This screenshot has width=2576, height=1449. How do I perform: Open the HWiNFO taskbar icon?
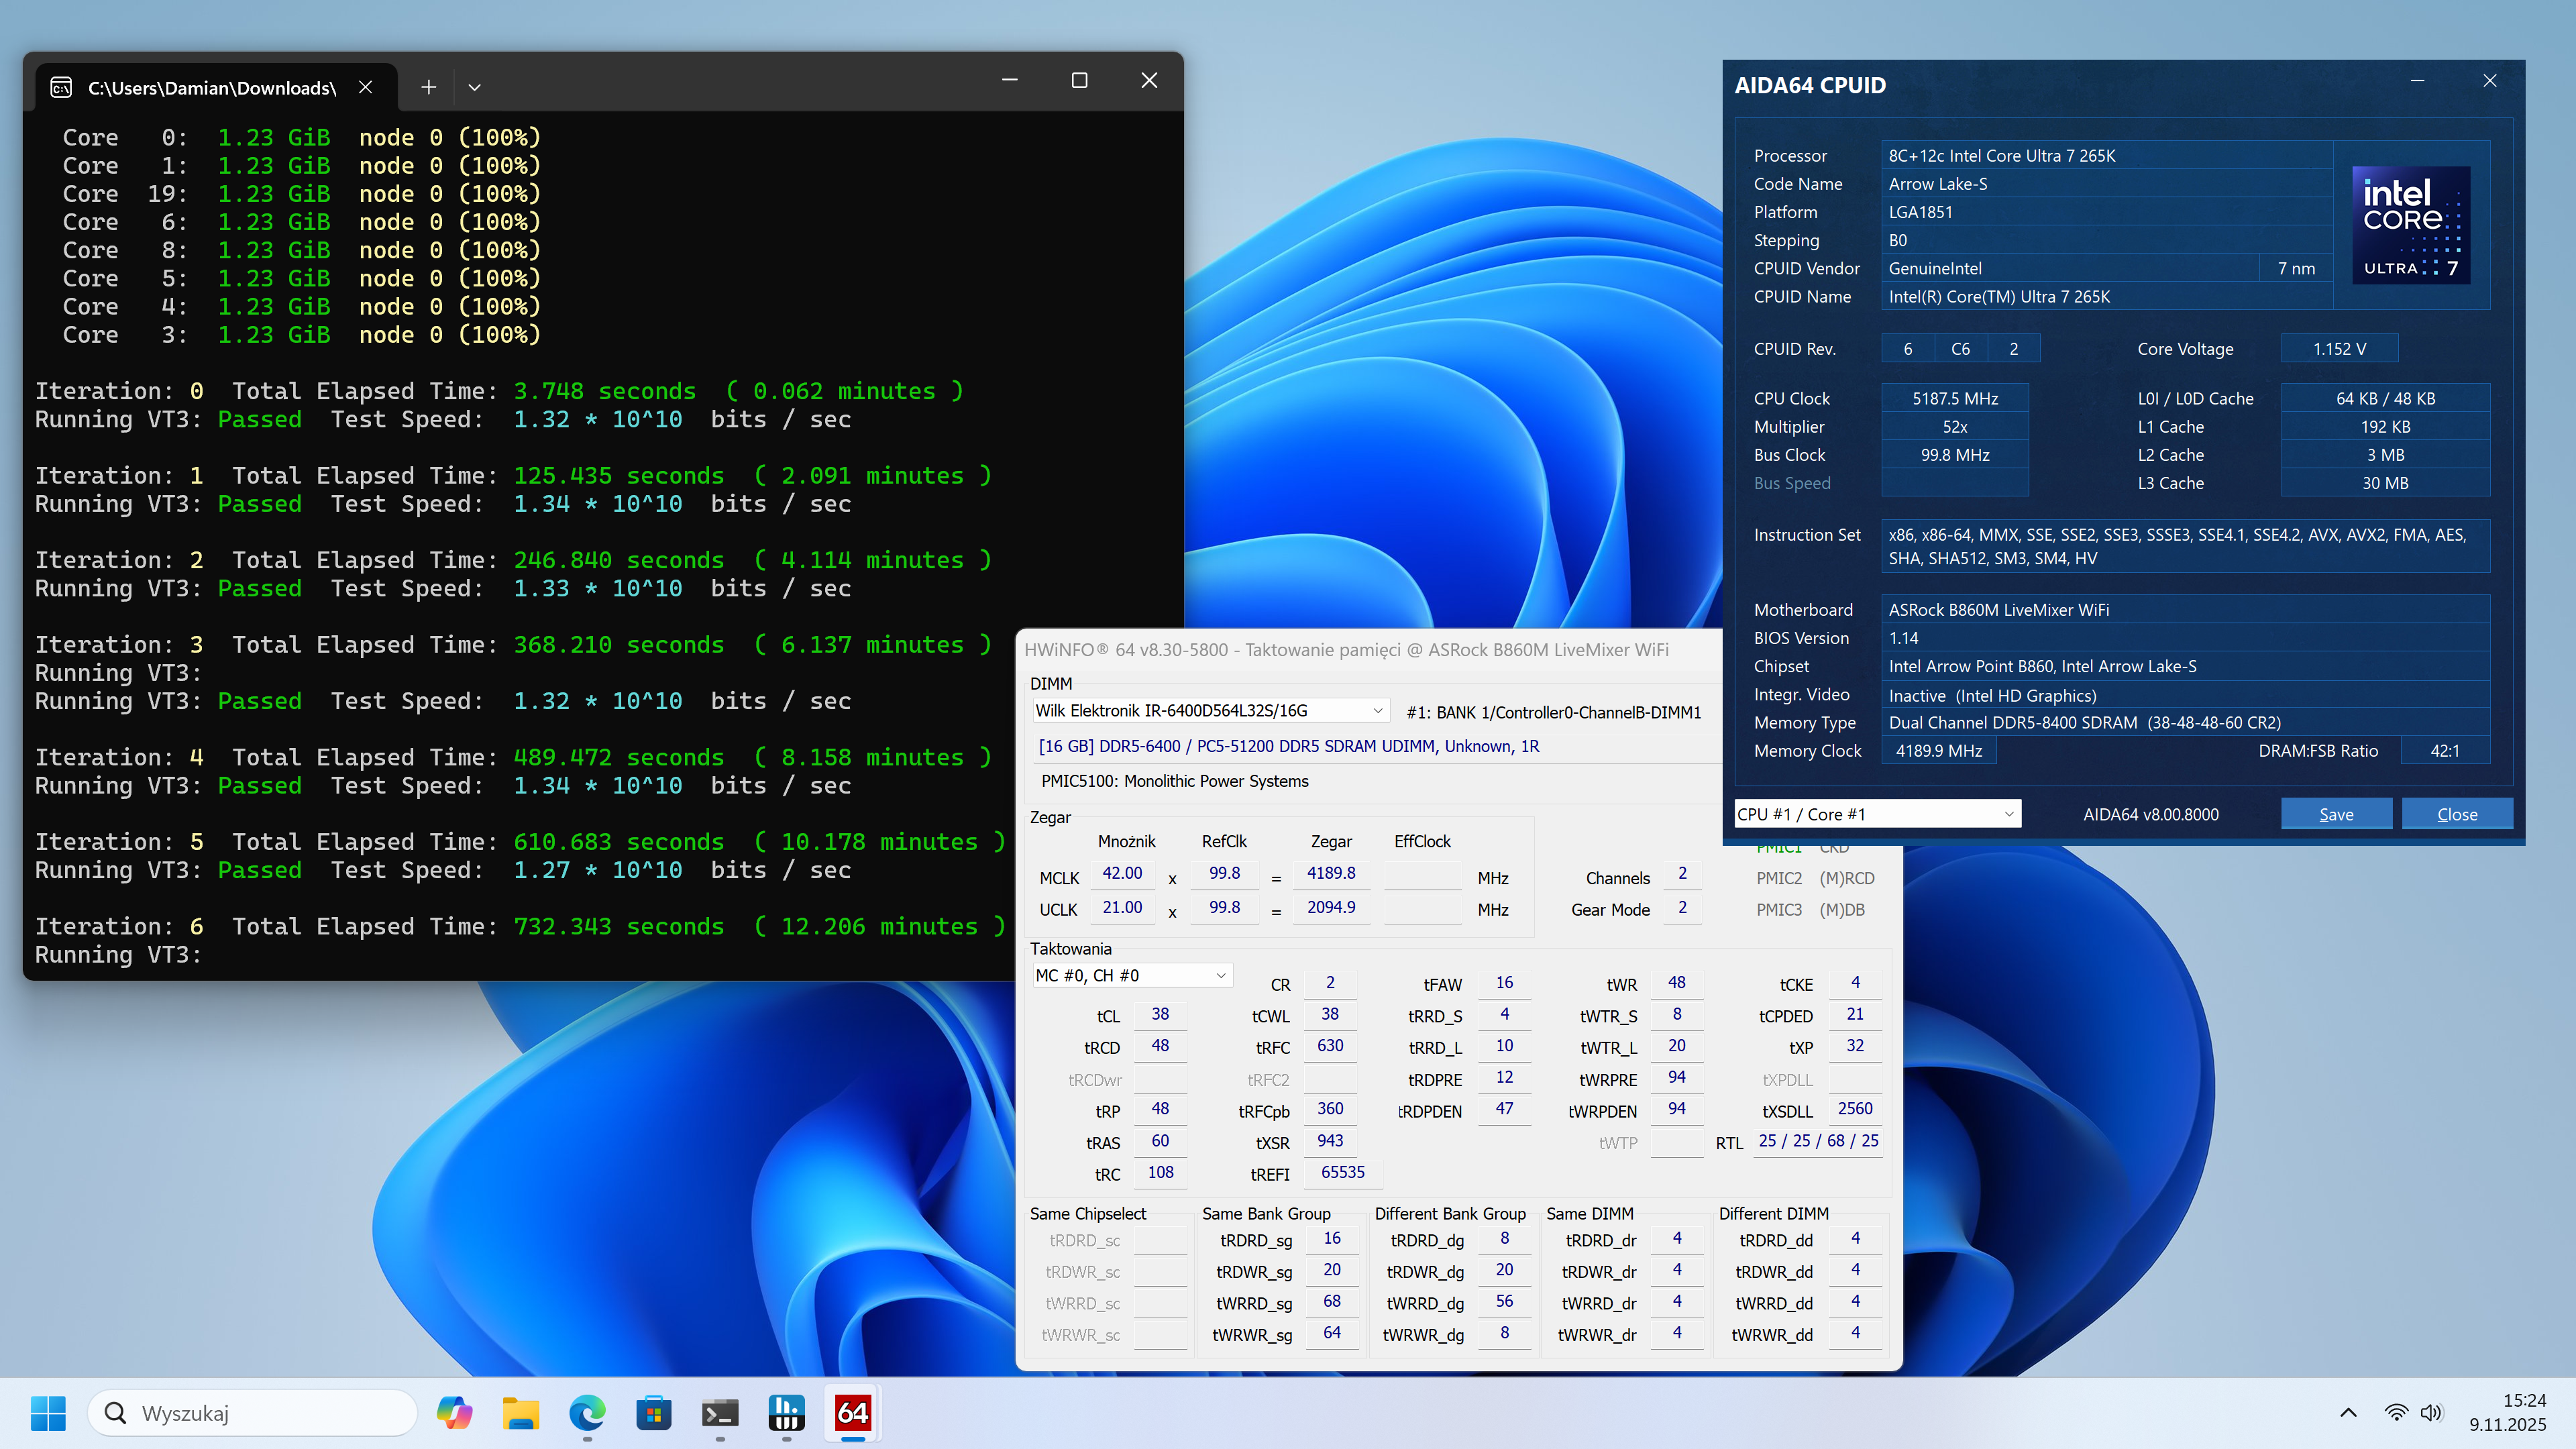(x=786, y=1412)
